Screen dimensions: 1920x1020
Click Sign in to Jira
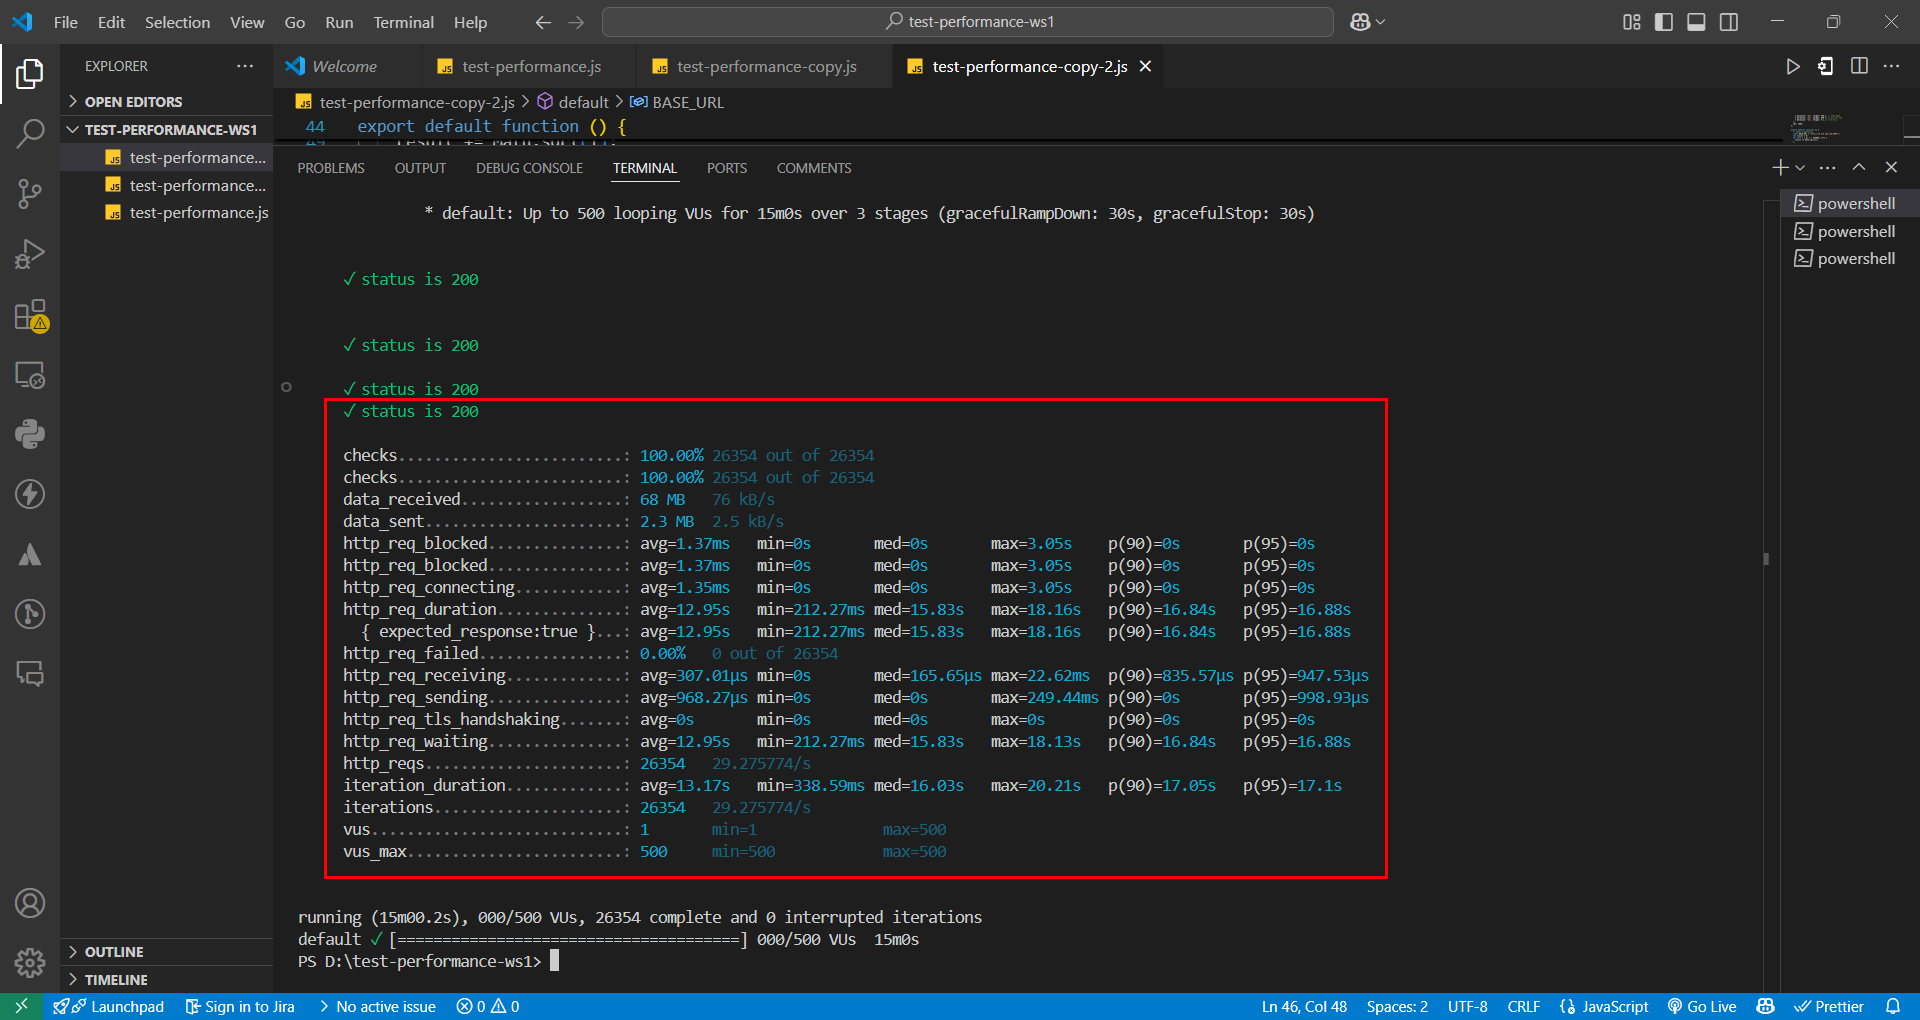click(240, 1007)
